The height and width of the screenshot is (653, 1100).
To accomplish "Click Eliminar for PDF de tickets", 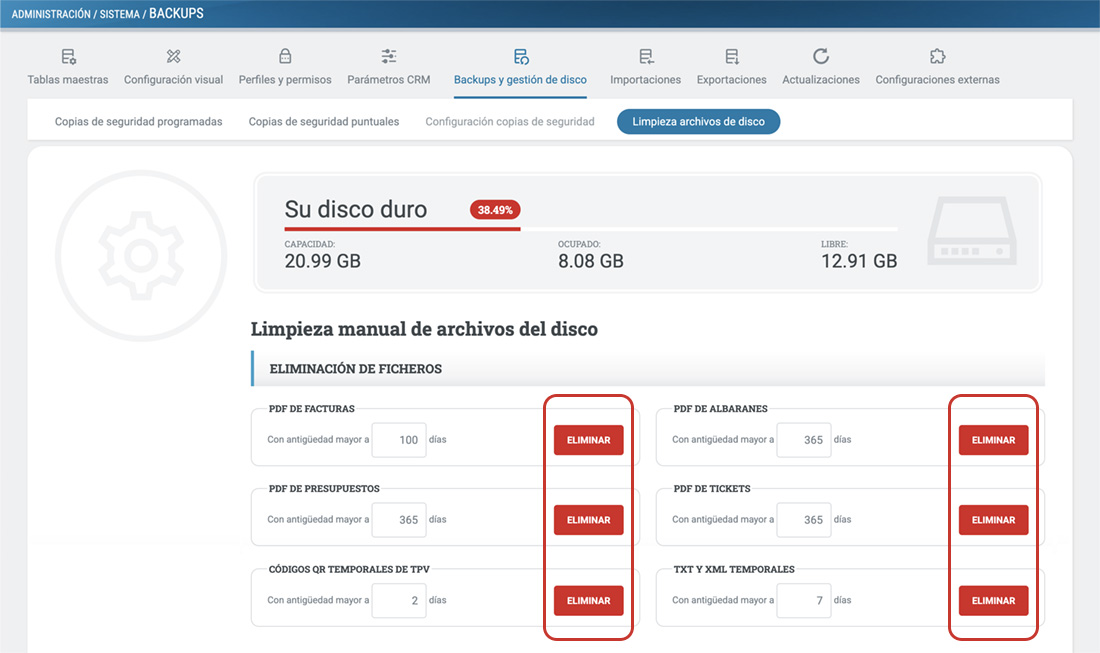I will (x=993, y=520).
